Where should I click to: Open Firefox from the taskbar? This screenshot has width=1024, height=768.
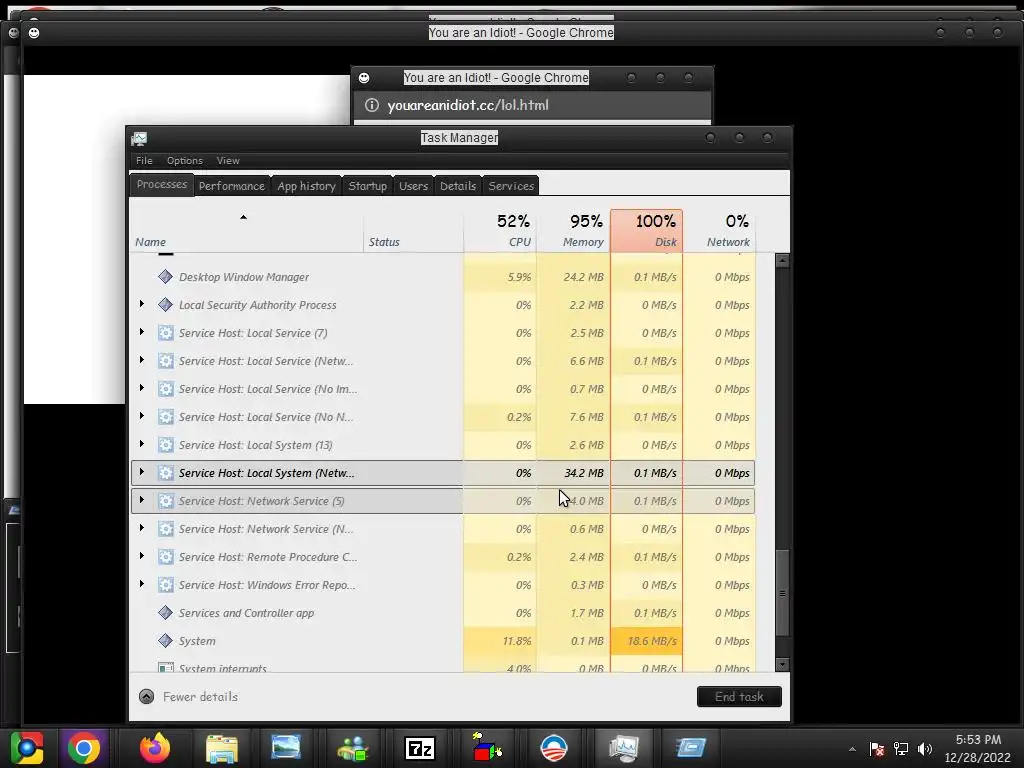coord(155,748)
